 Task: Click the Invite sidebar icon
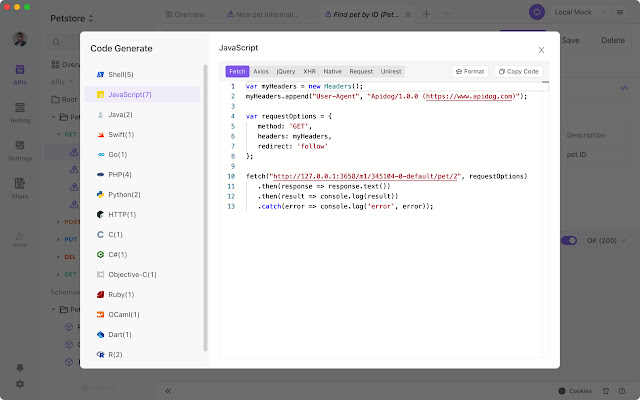pyautogui.click(x=20, y=240)
